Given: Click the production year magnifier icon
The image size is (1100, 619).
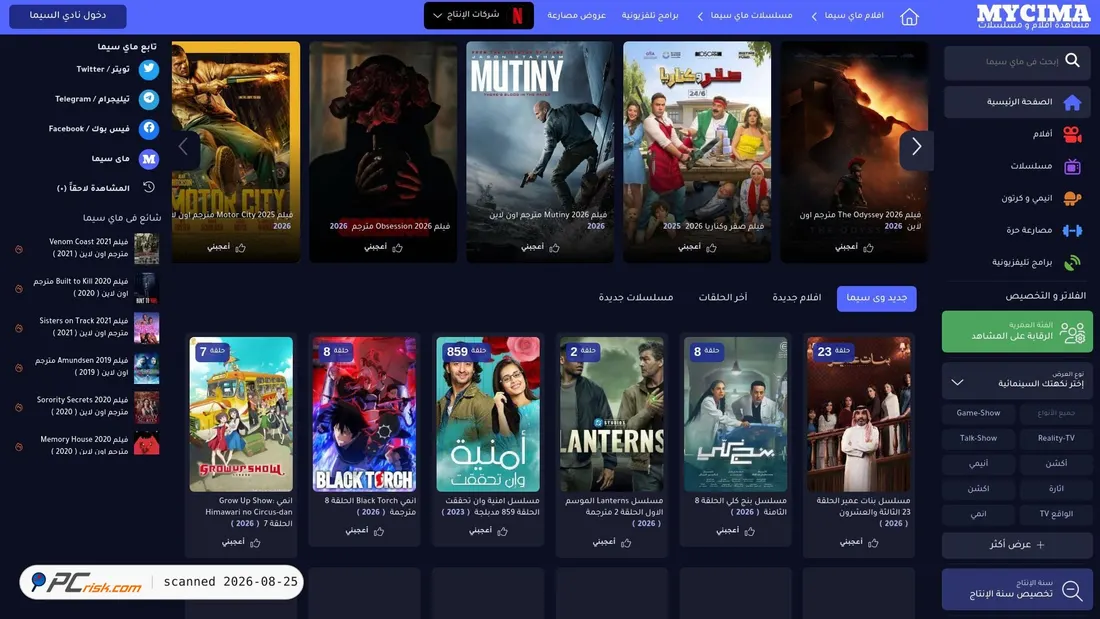Looking at the screenshot, I should 1072,590.
